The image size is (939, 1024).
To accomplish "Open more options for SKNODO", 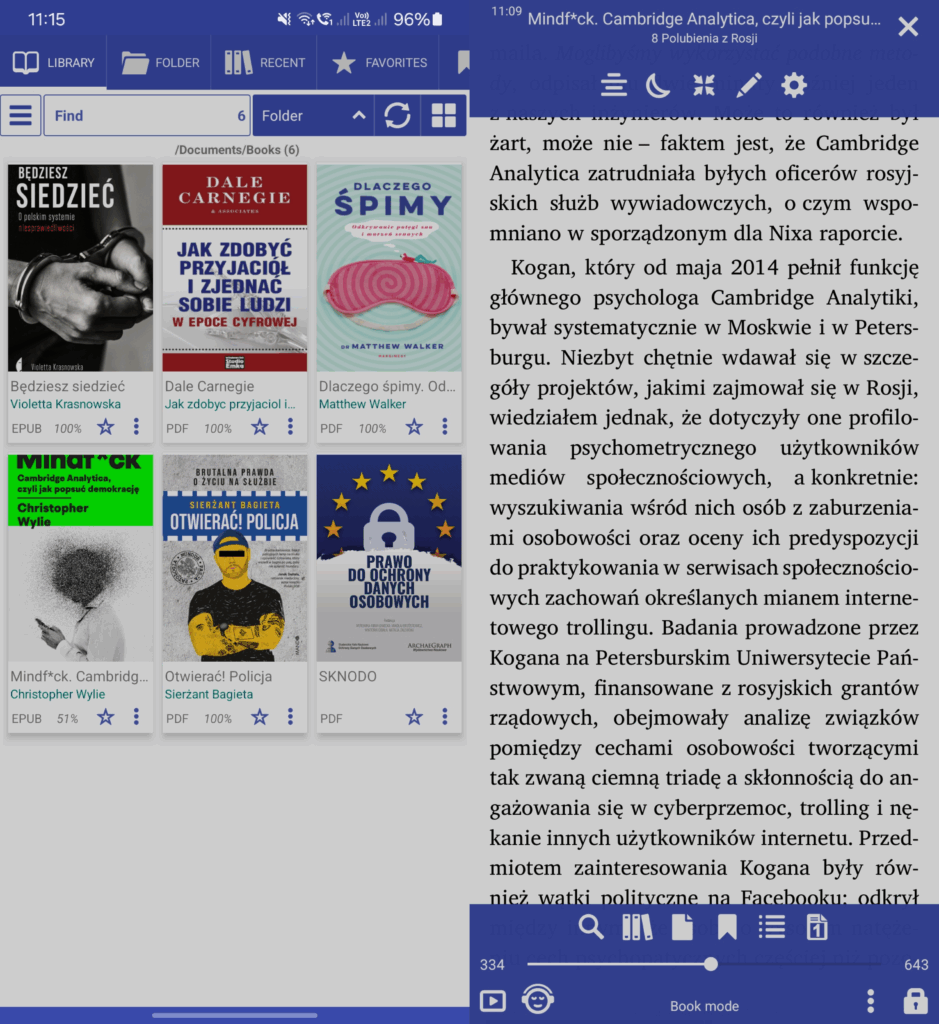I will tap(445, 717).
